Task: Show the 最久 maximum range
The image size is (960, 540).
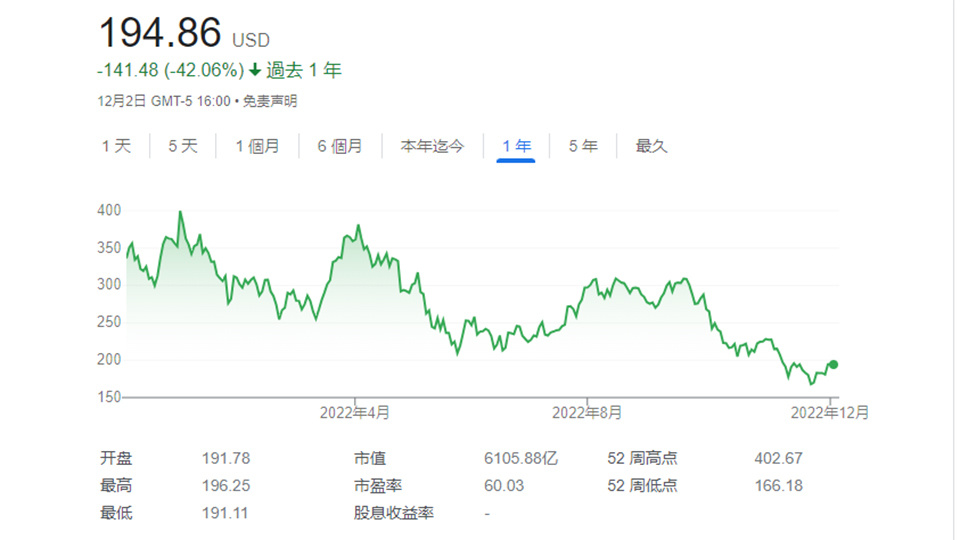Action: click(x=651, y=146)
